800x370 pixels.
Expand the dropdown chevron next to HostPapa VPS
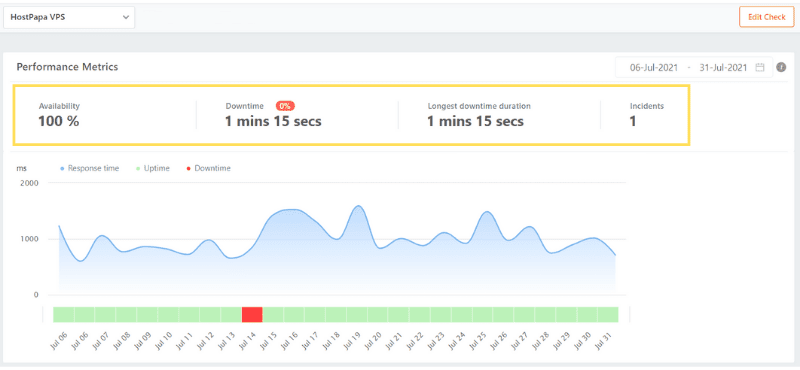click(x=126, y=17)
